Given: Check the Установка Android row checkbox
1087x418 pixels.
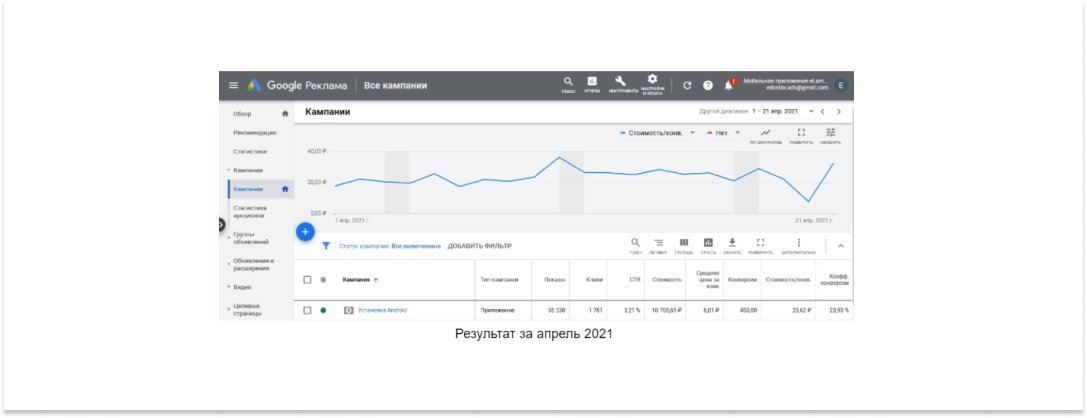Looking at the screenshot, I should coord(308,311).
